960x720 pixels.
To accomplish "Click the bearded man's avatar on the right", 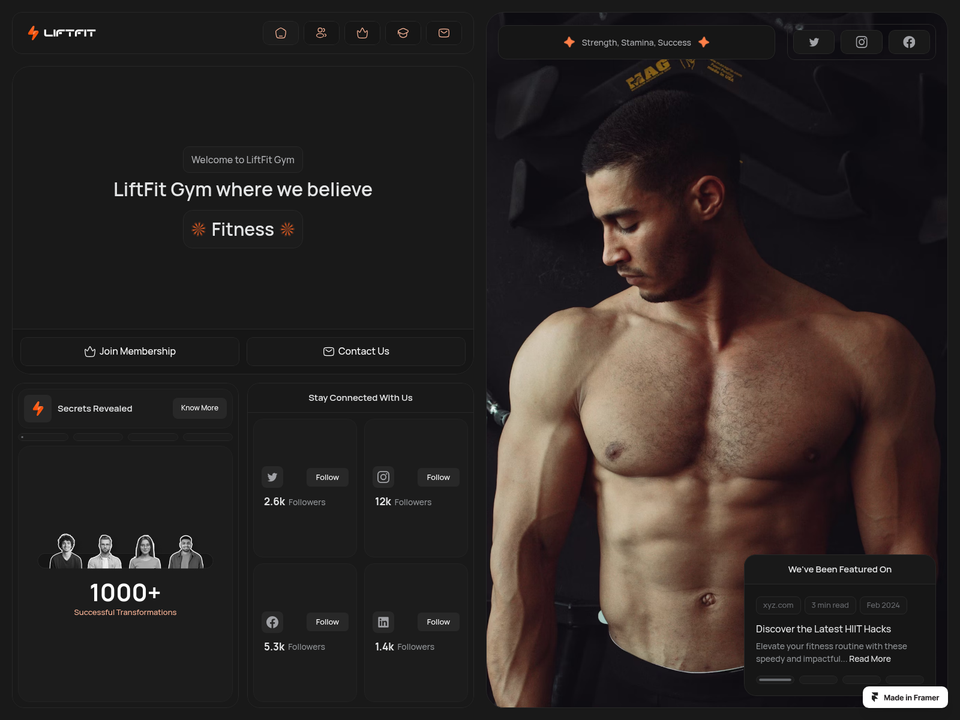I will pos(186,552).
